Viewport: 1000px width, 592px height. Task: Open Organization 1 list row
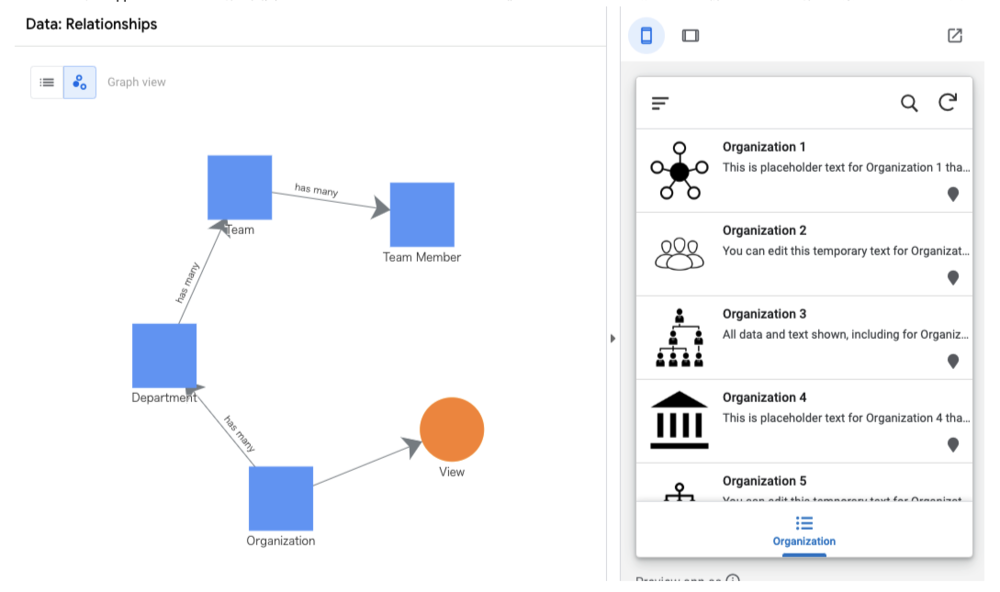[804, 170]
